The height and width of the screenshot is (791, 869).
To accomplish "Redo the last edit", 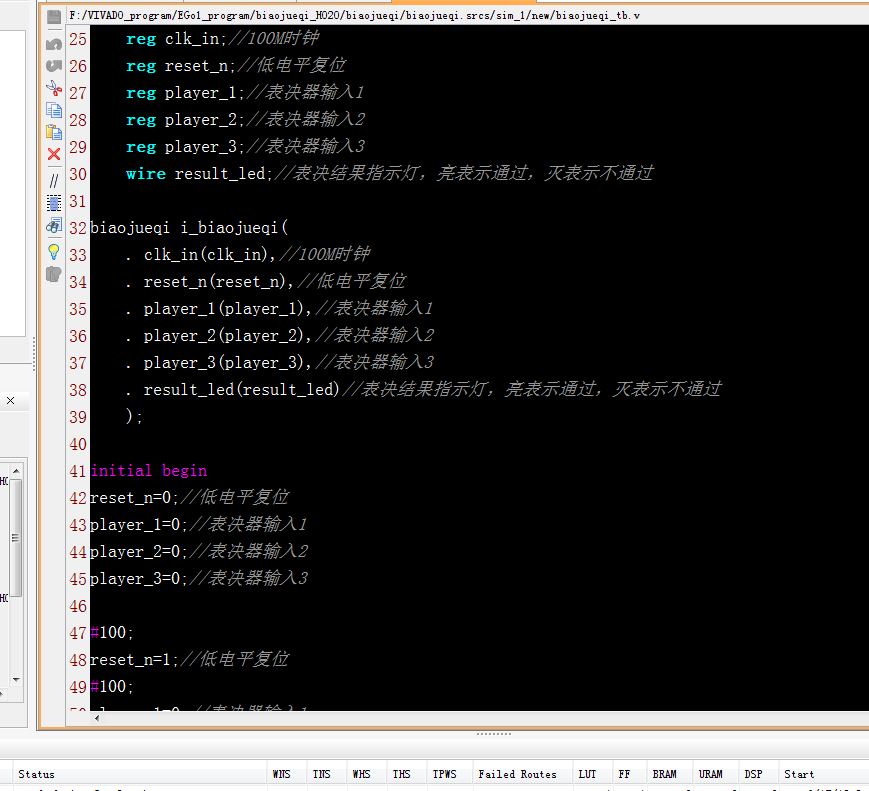I will click(x=53, y=65).
